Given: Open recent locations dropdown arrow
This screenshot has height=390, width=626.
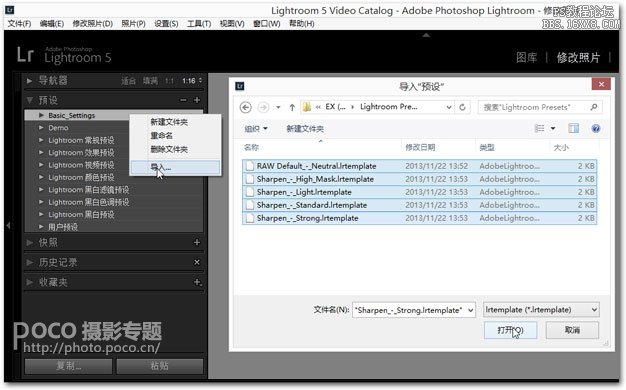Looking at the screenshot, I should pyautogui.click(x=278, y=107).
